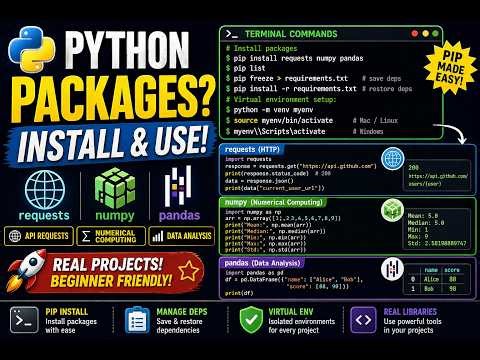Click the '200' status in requests output

pyautogui.click(x=414, y=167)
